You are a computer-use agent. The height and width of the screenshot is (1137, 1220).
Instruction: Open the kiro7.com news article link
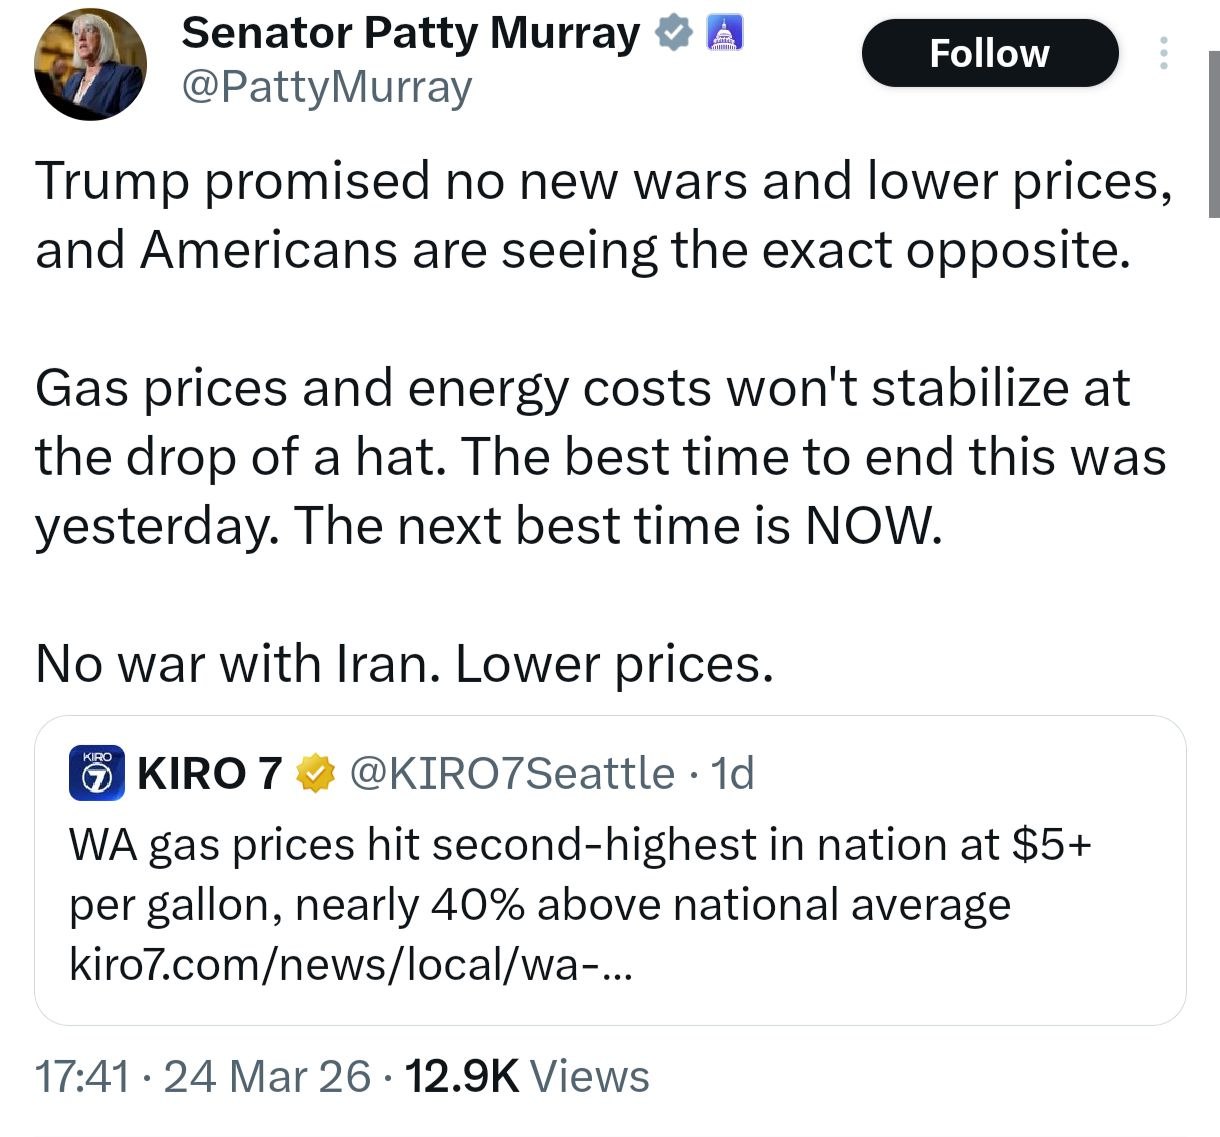pos(350,964)
